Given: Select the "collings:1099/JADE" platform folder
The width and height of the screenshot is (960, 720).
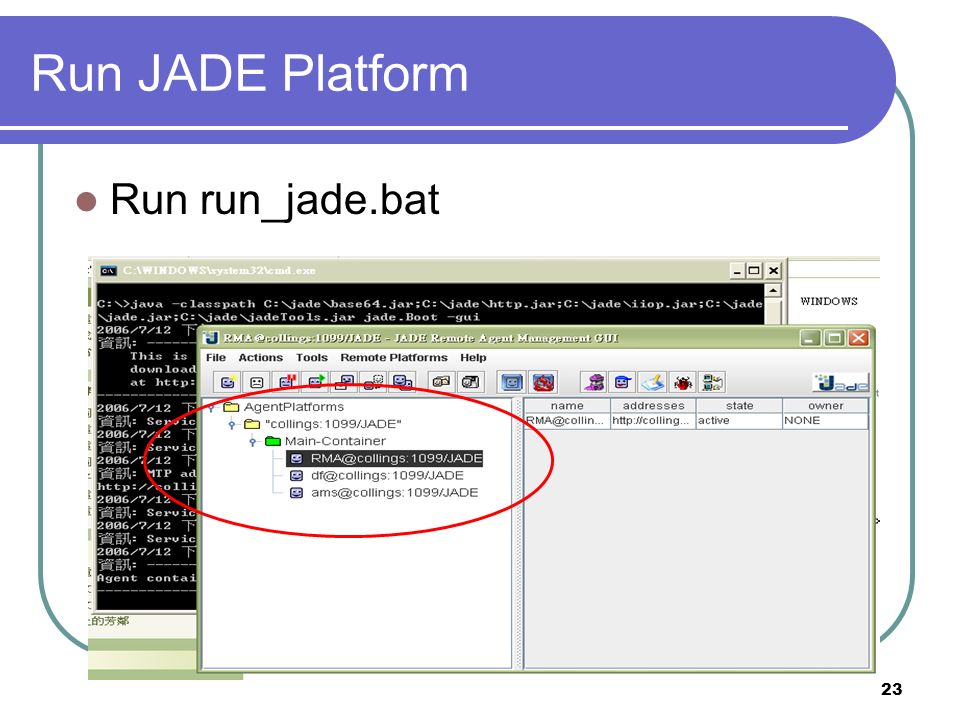Looking at the screenshot, I should click(323, 424).
